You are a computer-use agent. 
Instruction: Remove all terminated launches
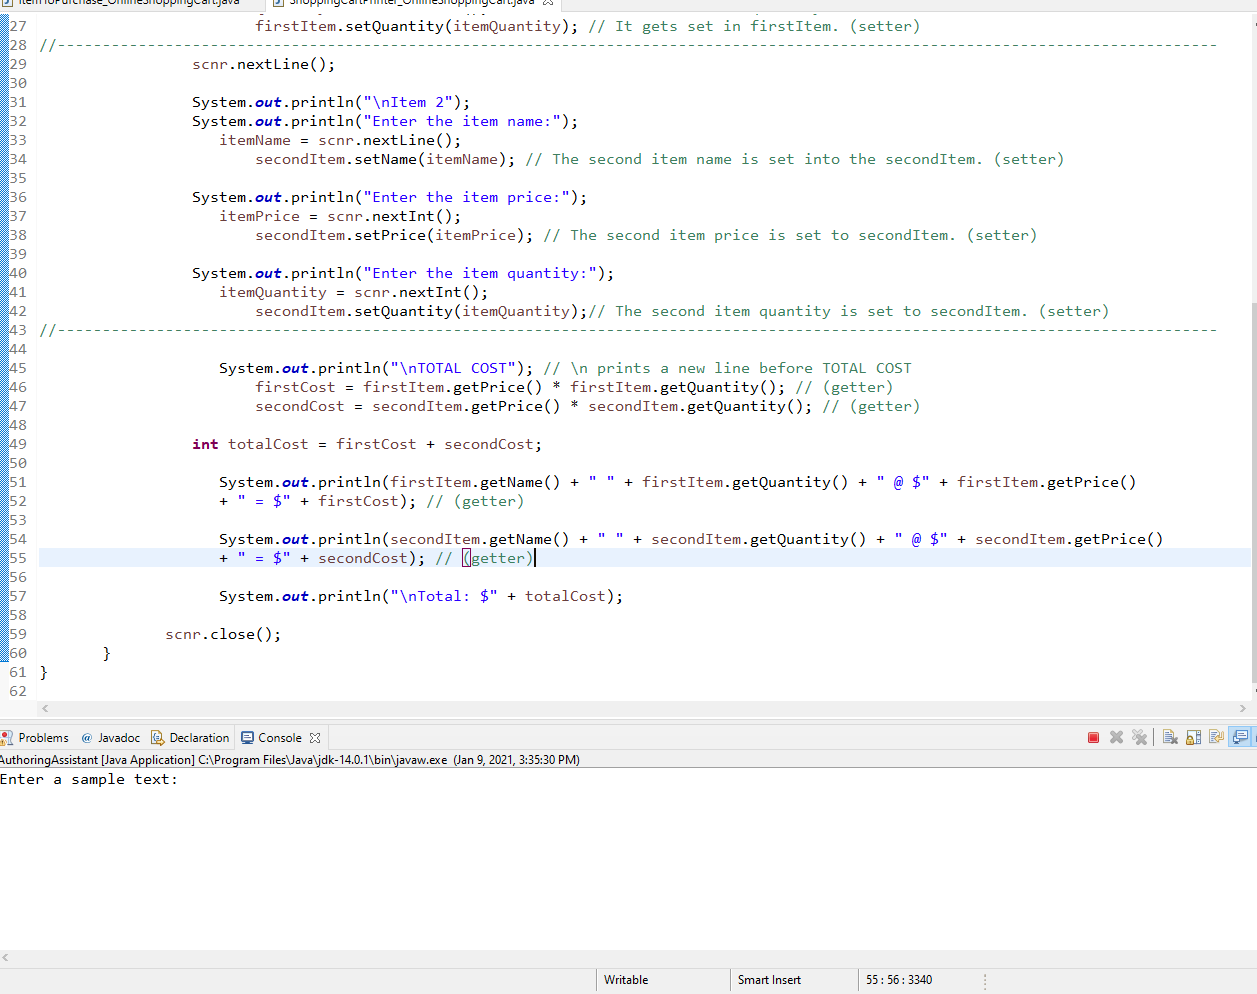click(1140, 737)
